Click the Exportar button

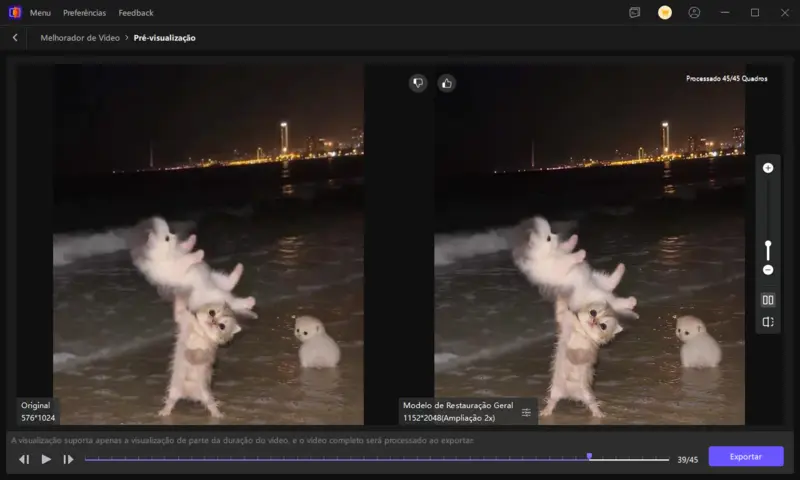(x=745, y=457)
